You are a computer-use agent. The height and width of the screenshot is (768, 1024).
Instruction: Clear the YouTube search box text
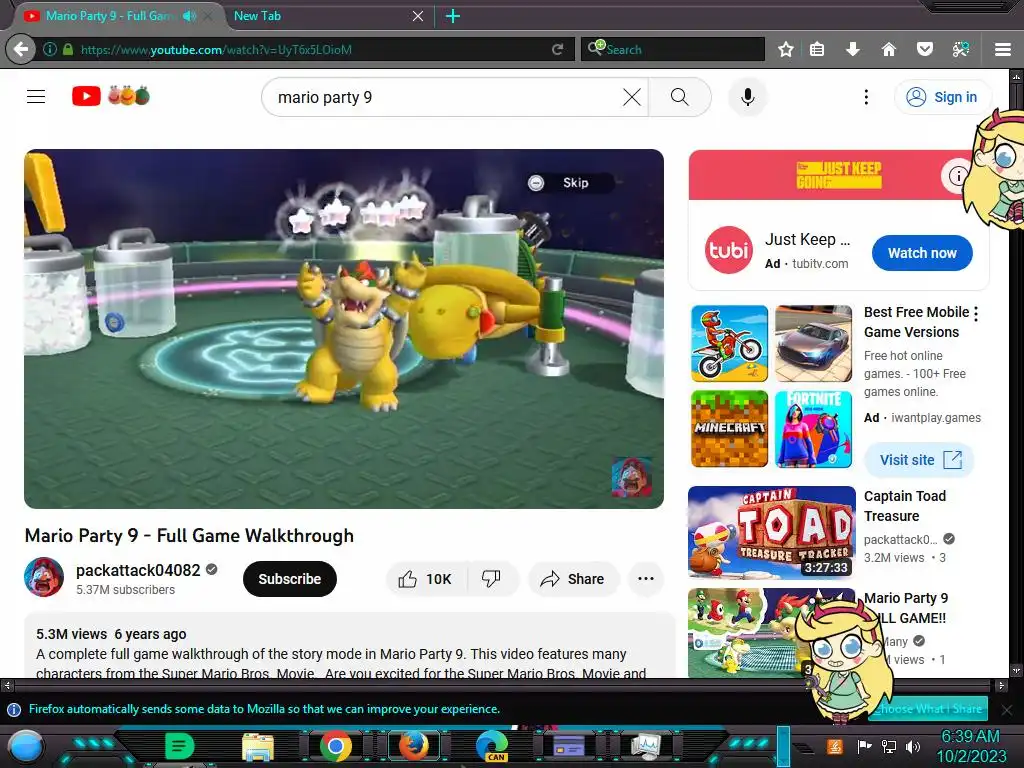point(632,97)
